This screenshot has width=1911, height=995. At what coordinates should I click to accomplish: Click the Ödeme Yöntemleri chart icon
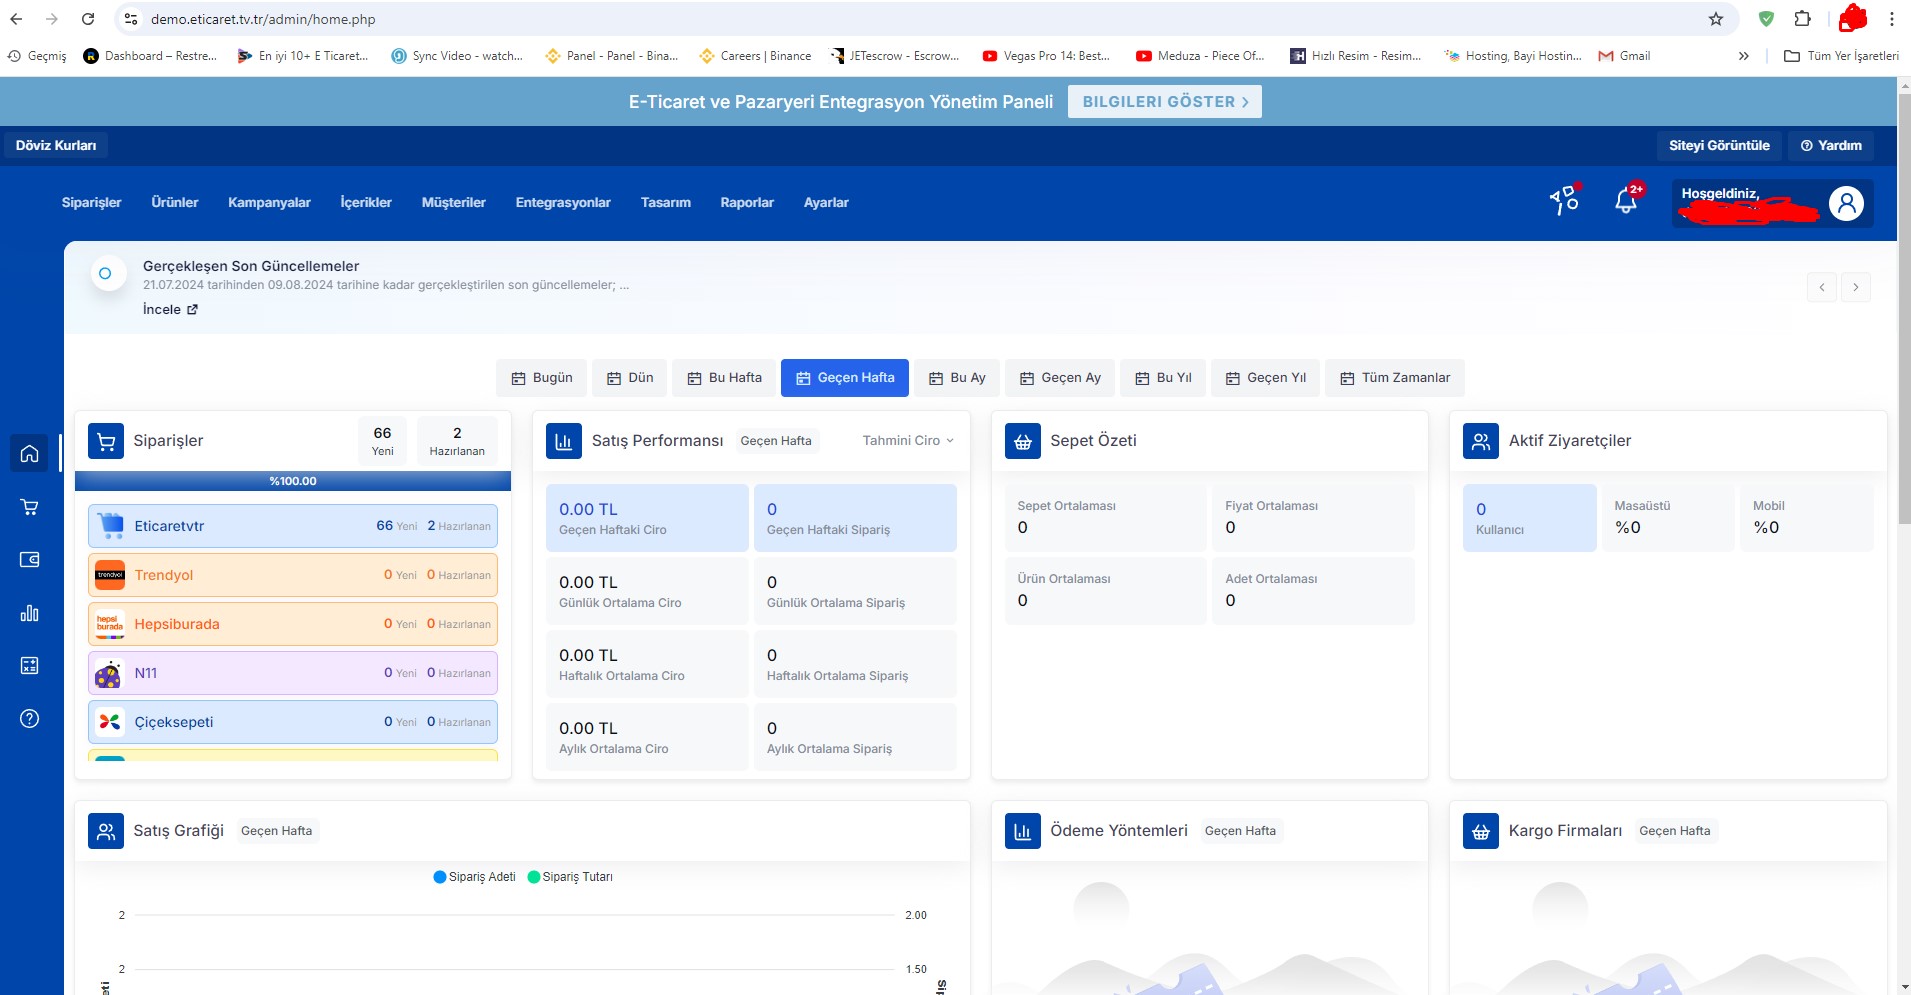coord(1022,831)
